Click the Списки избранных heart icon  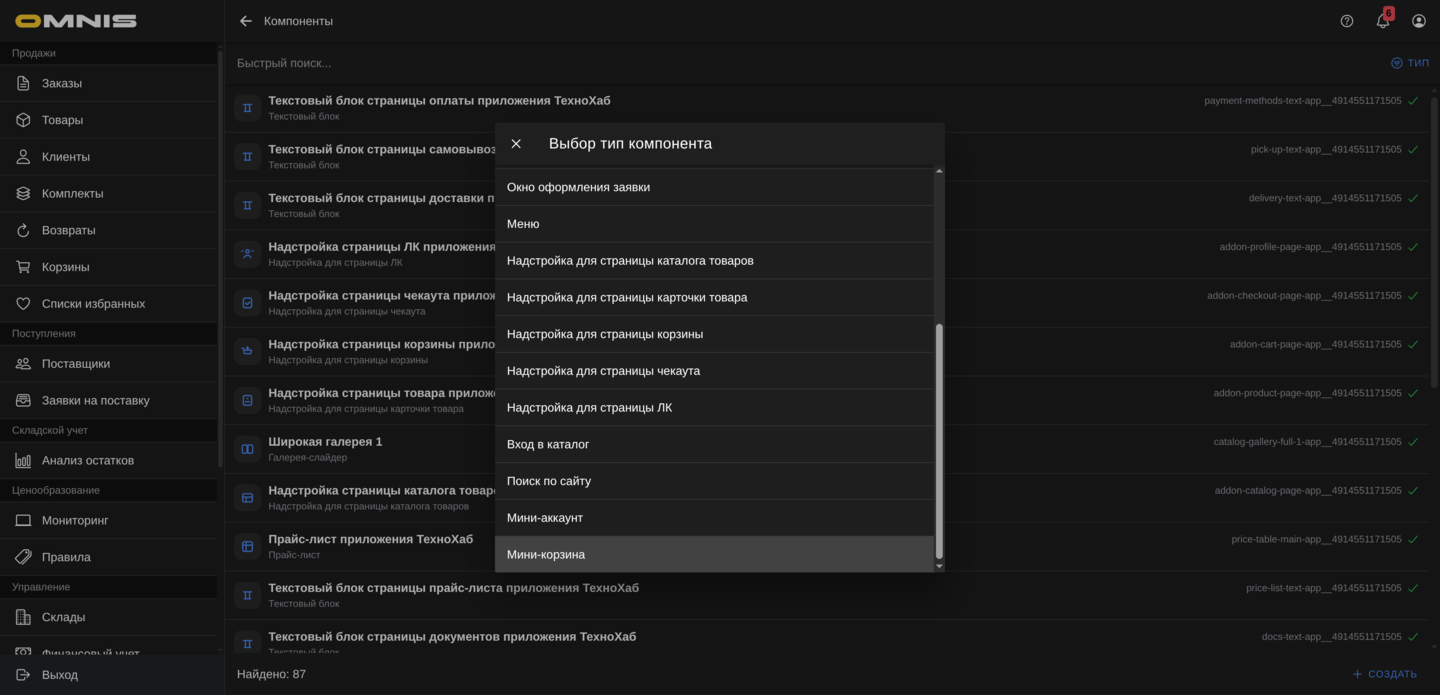(23, 304)
